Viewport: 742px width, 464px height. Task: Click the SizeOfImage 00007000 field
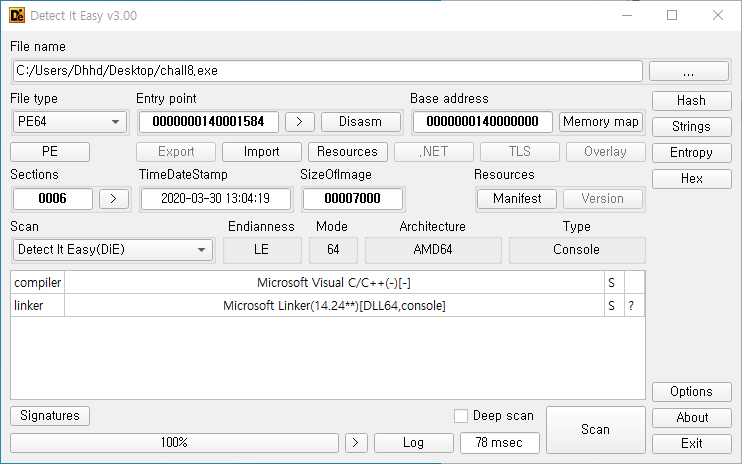click(353, 199)
